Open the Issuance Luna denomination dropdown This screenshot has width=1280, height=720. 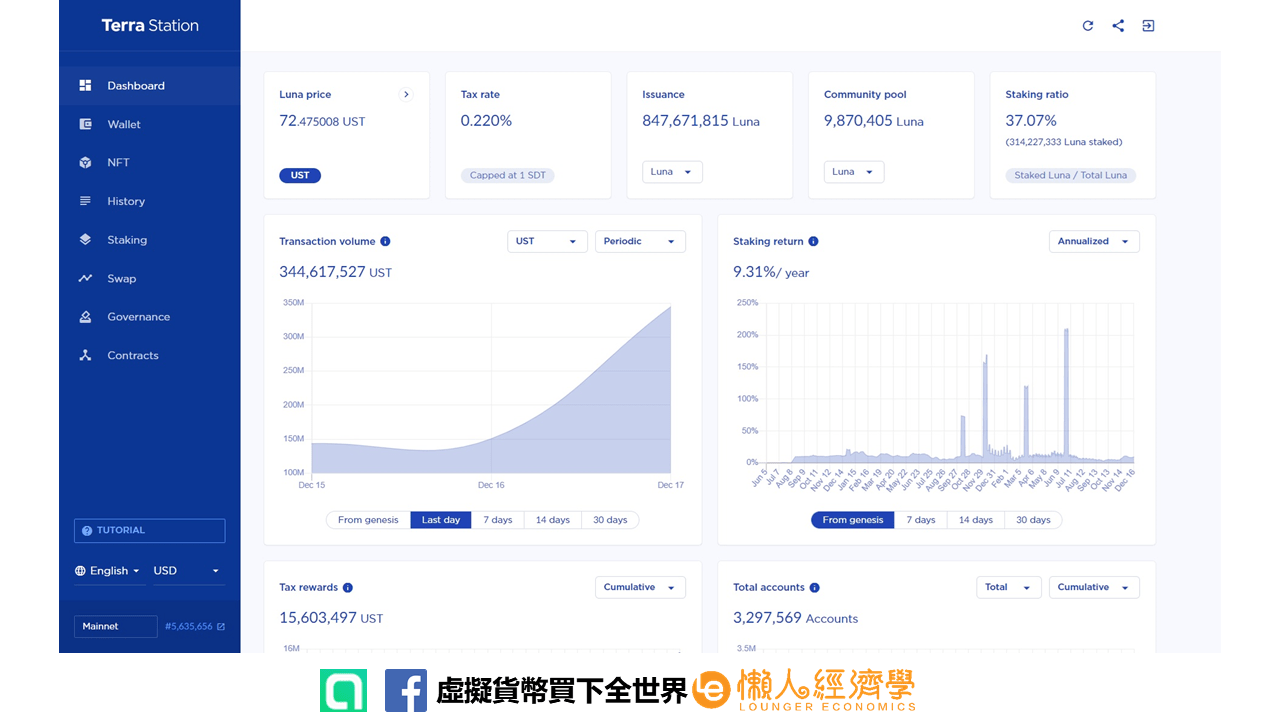coord(672,172)
